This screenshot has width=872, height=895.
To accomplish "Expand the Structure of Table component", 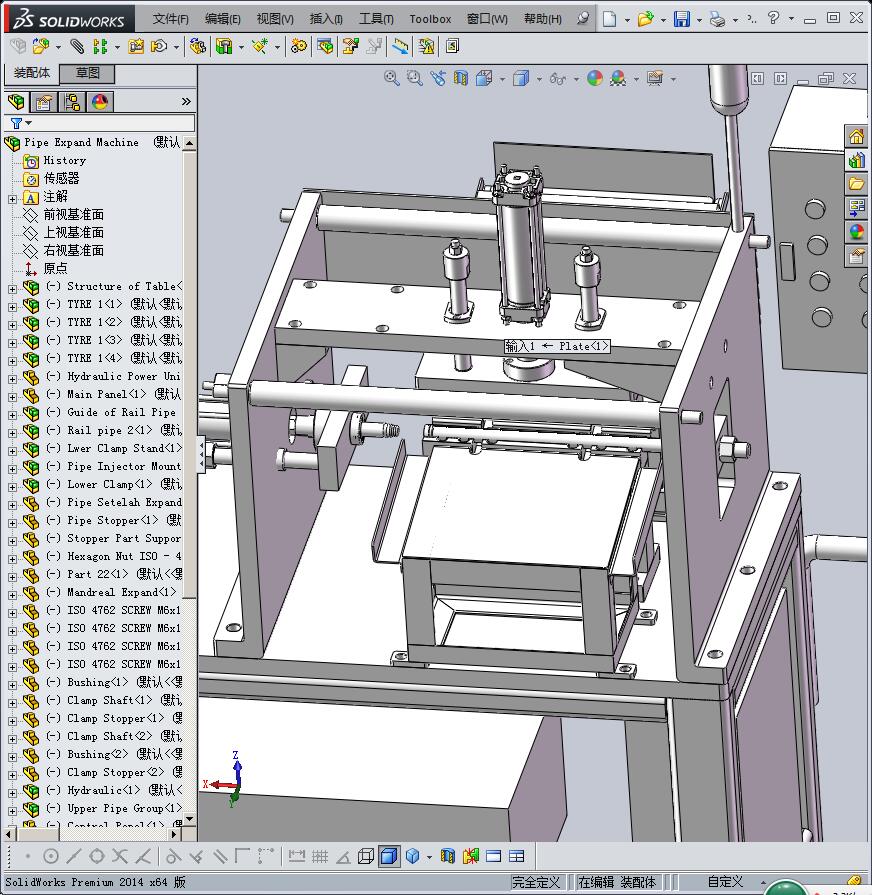I will point(12,287).
